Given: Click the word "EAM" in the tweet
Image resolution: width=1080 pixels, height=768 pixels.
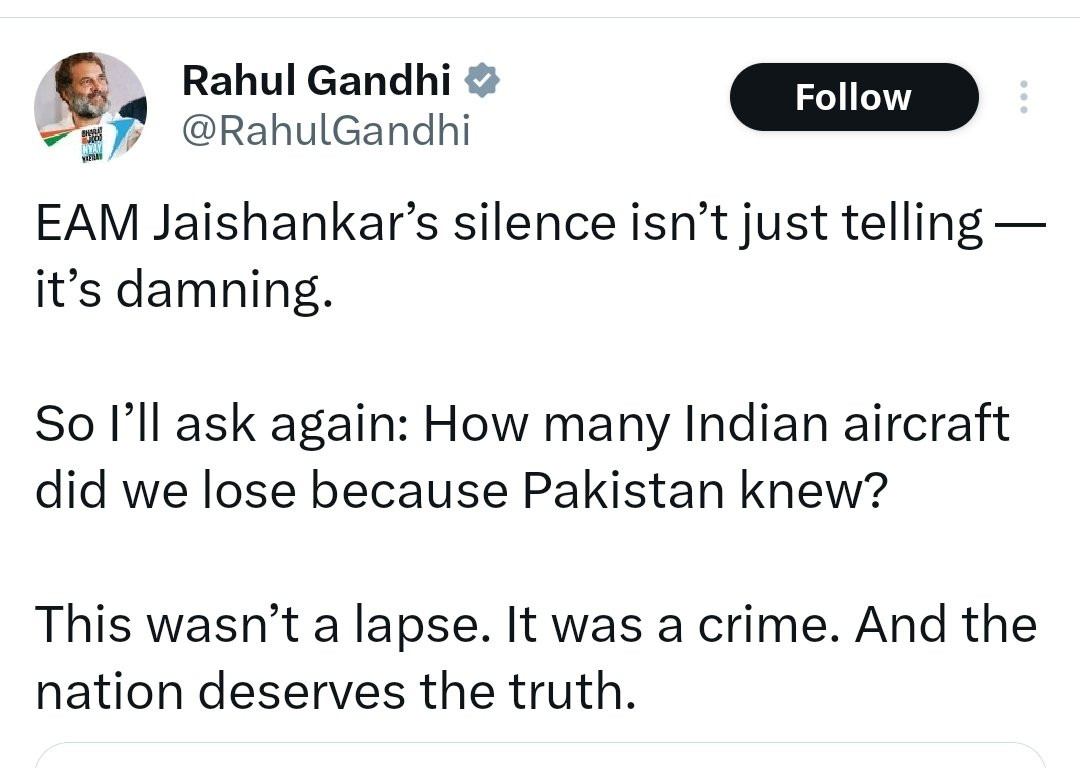Looking at the screenshot, I should (x=88, y=224).
